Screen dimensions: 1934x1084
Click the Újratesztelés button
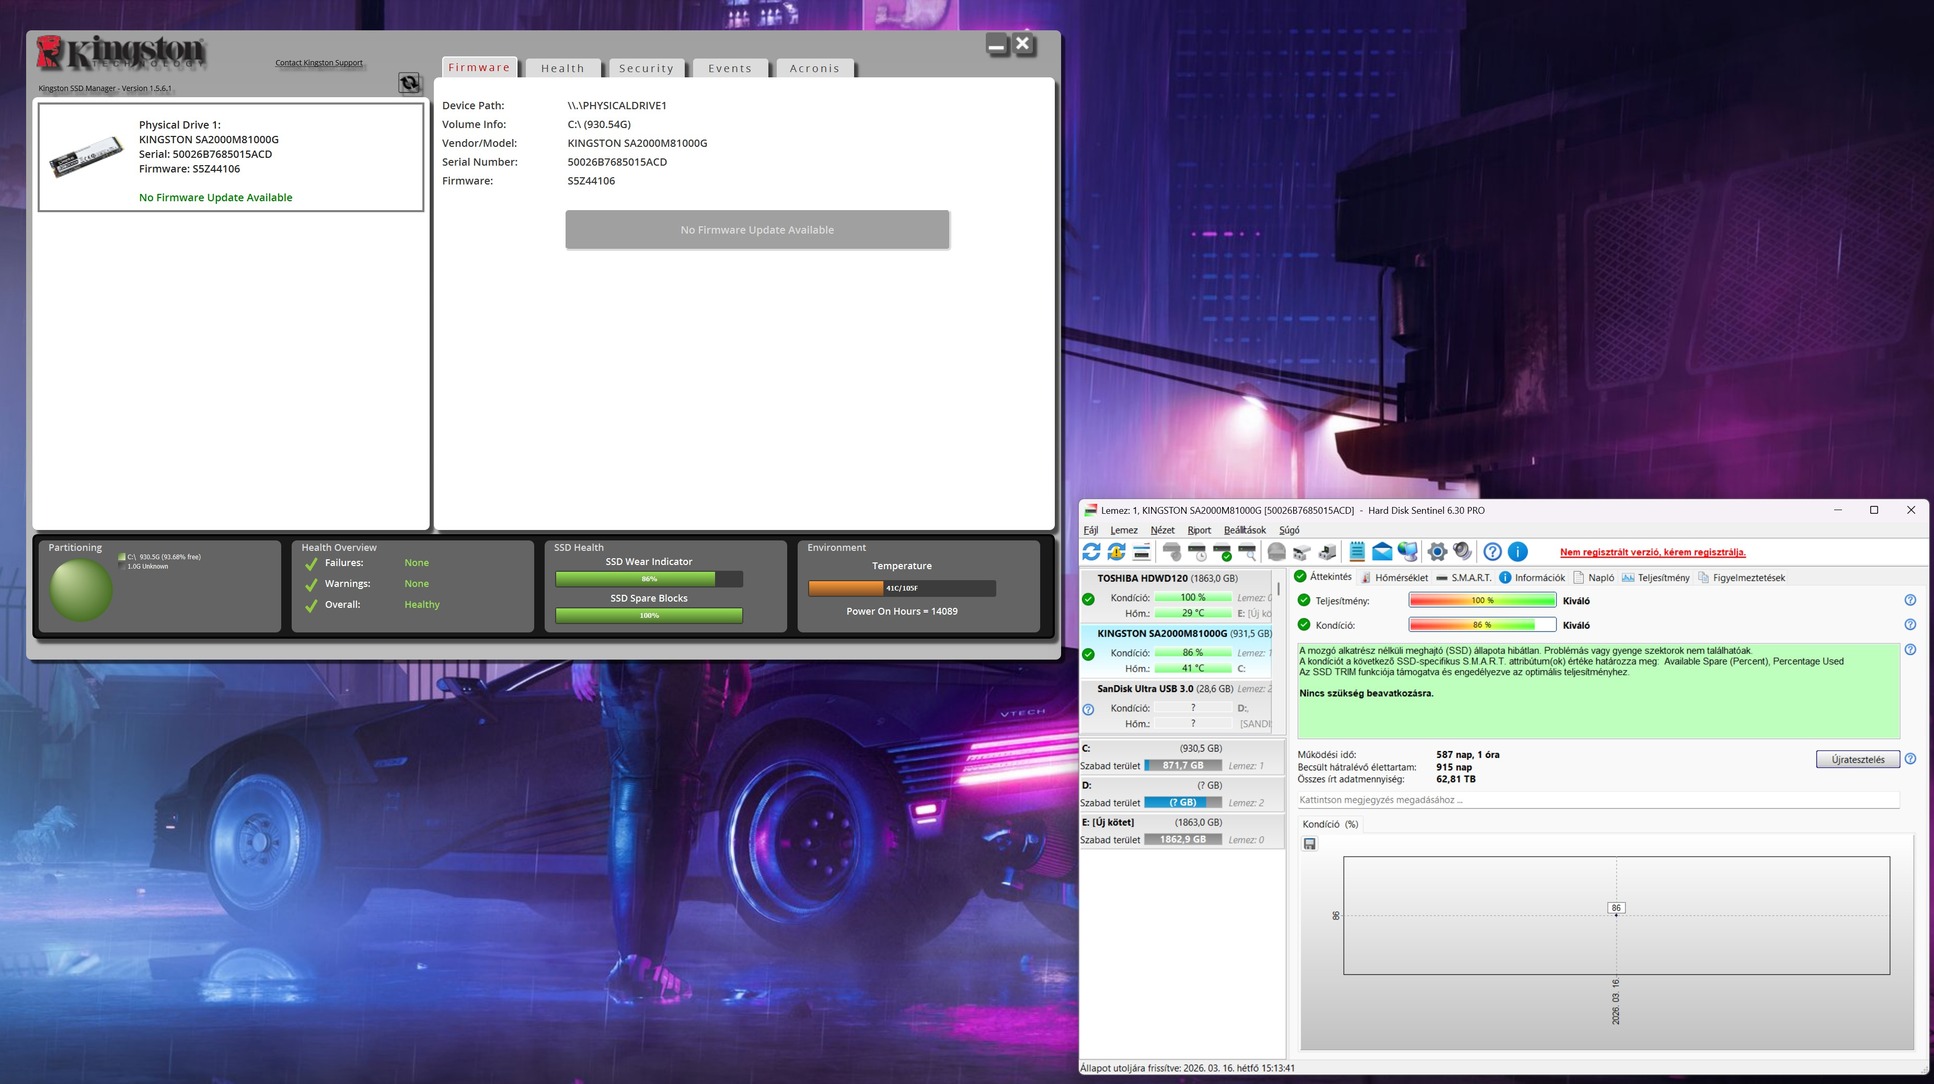coord(1857,760)
